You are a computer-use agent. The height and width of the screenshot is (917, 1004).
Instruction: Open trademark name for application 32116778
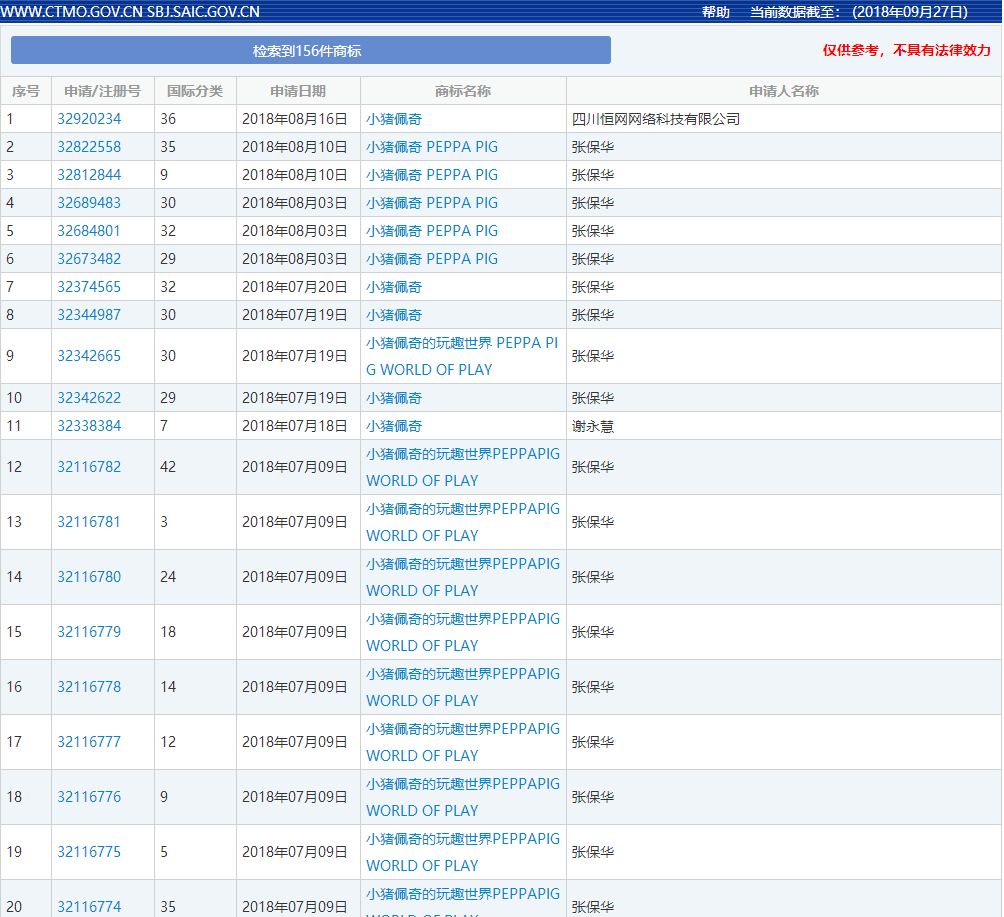tap(462, 687)
